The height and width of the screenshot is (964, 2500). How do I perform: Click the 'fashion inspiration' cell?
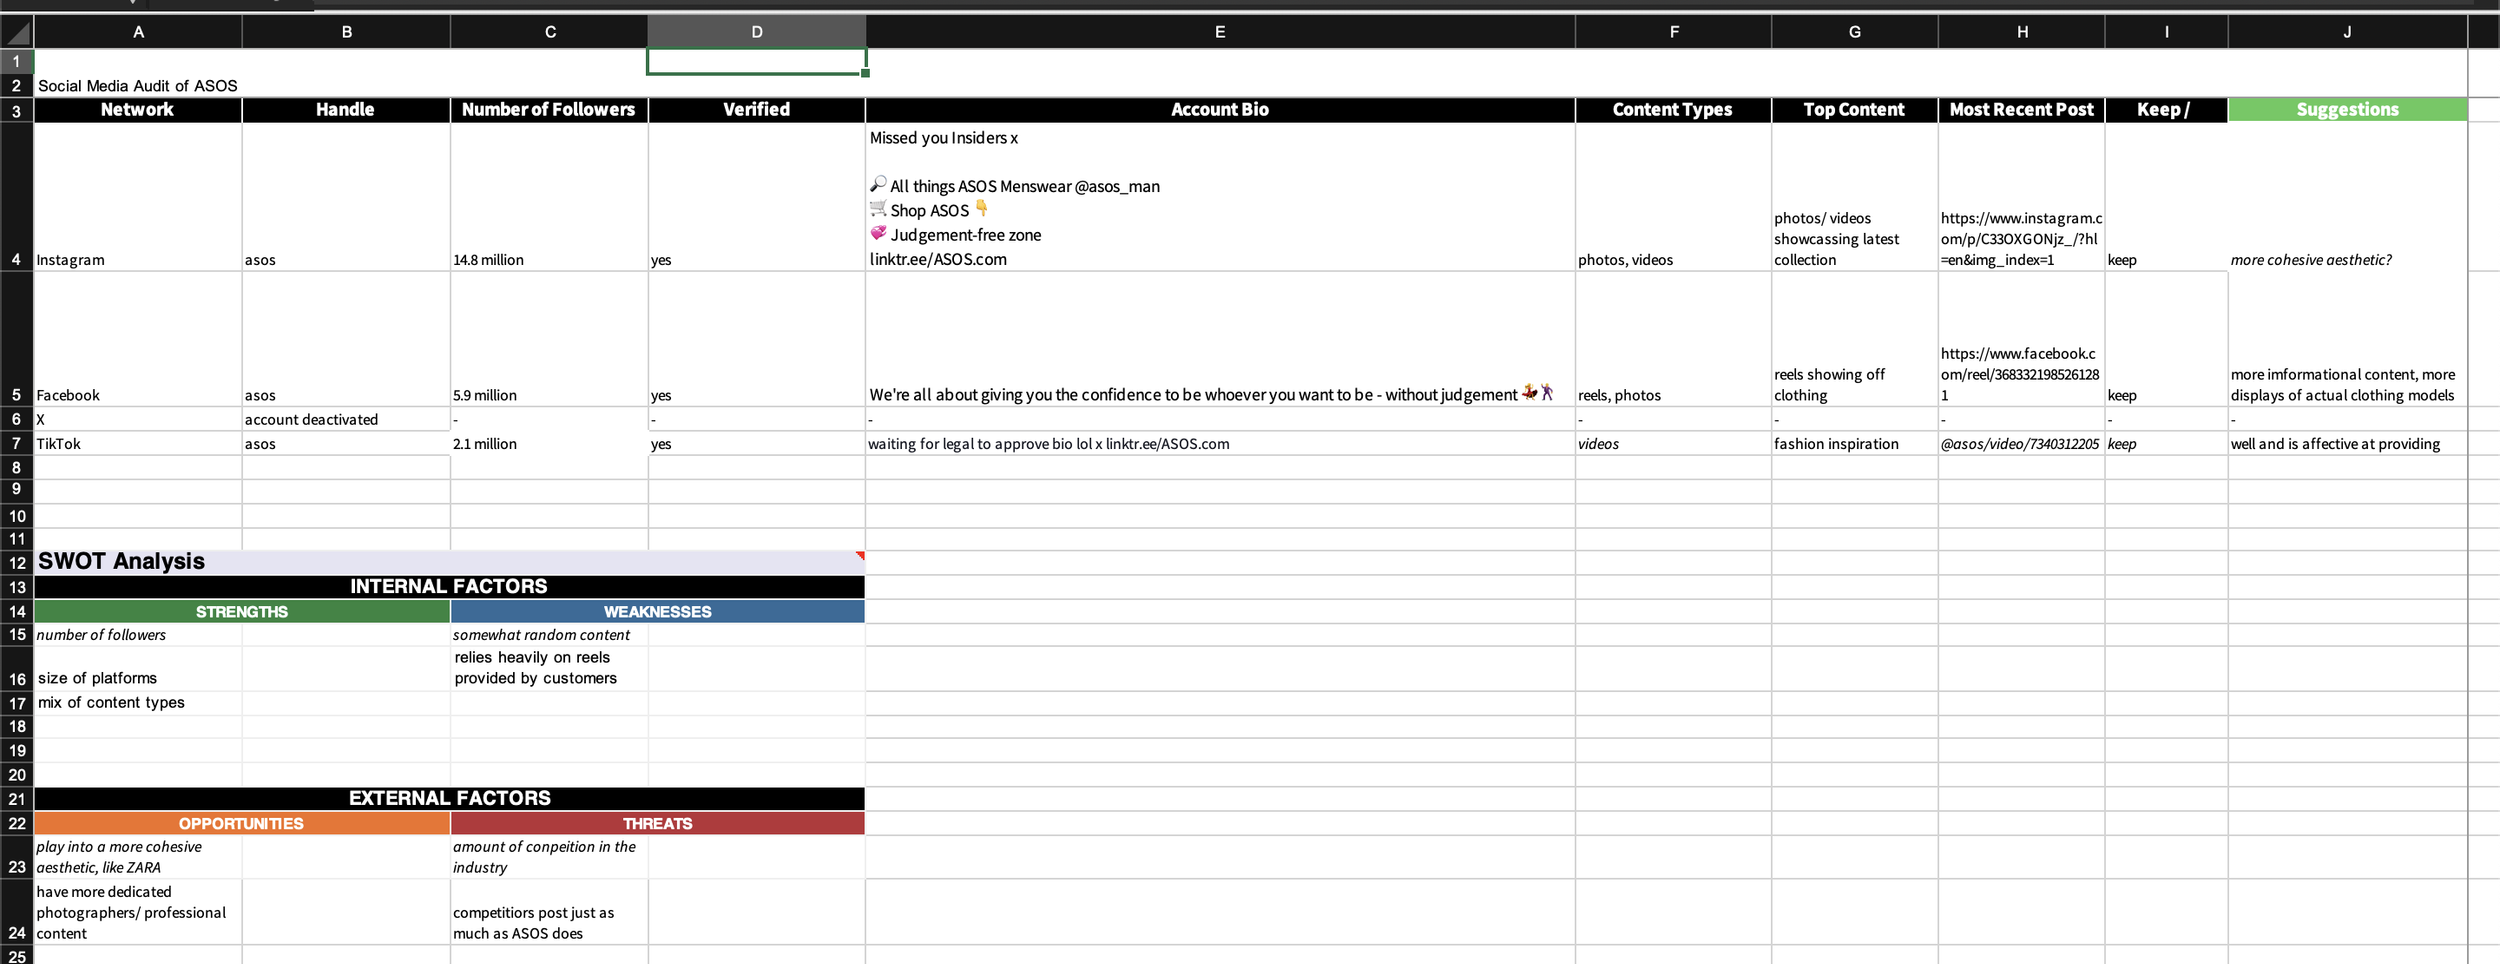point(1854,443)
